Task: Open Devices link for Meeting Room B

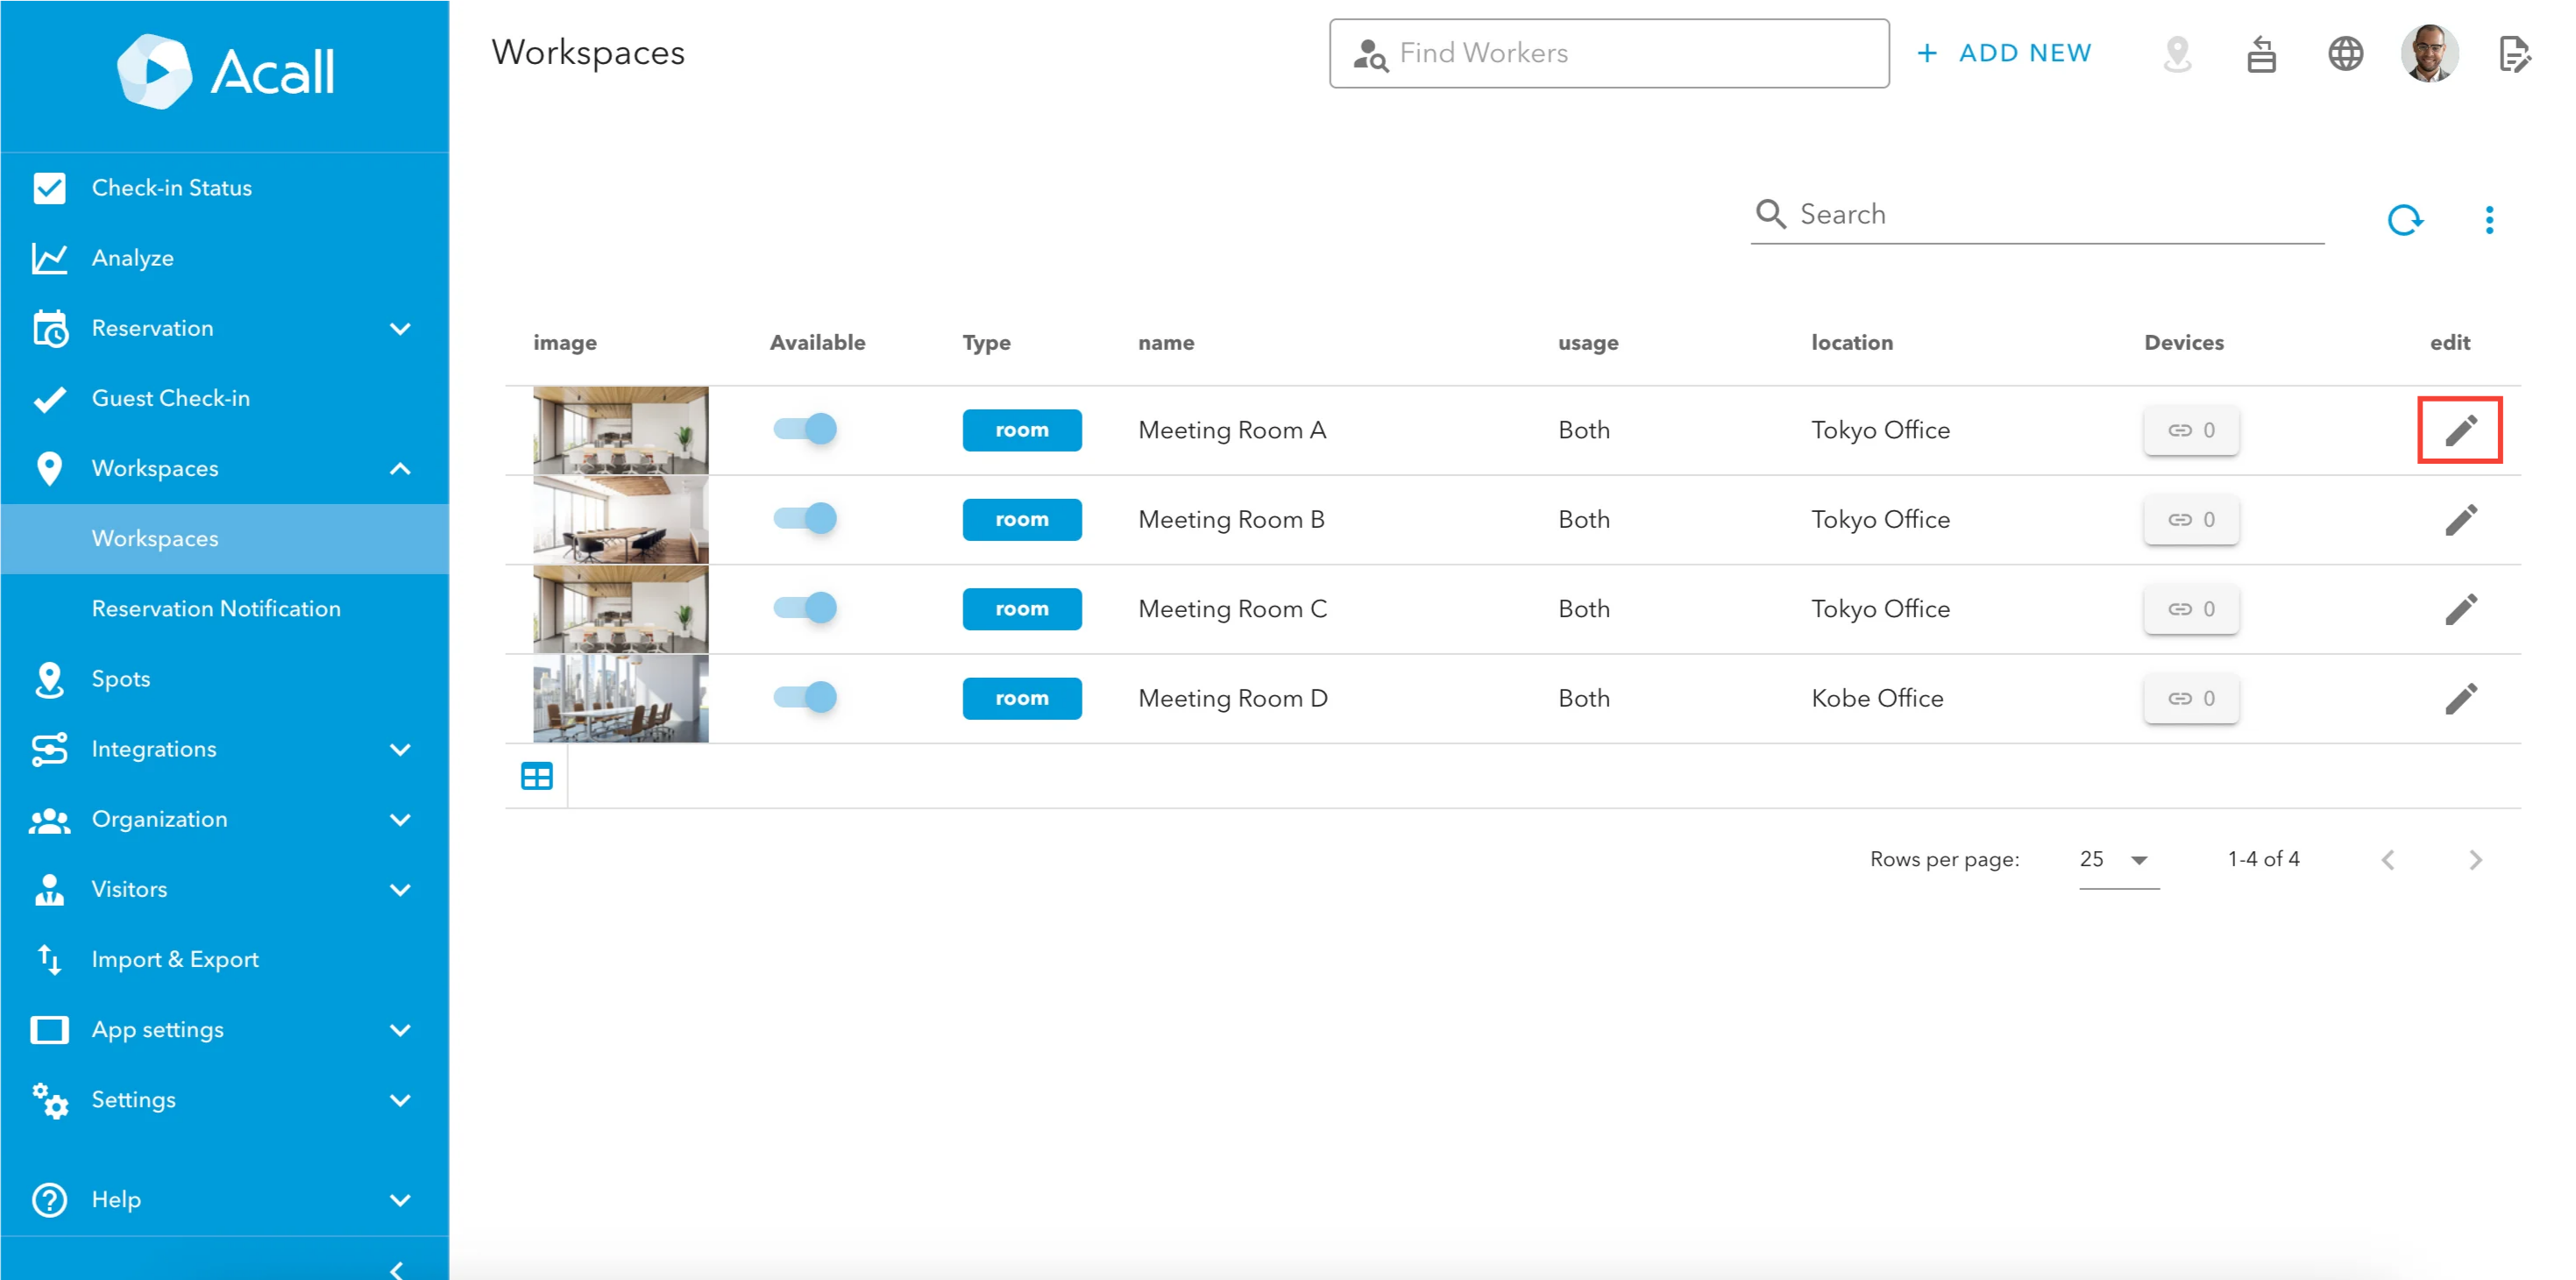Action: tap(2191, 520)
